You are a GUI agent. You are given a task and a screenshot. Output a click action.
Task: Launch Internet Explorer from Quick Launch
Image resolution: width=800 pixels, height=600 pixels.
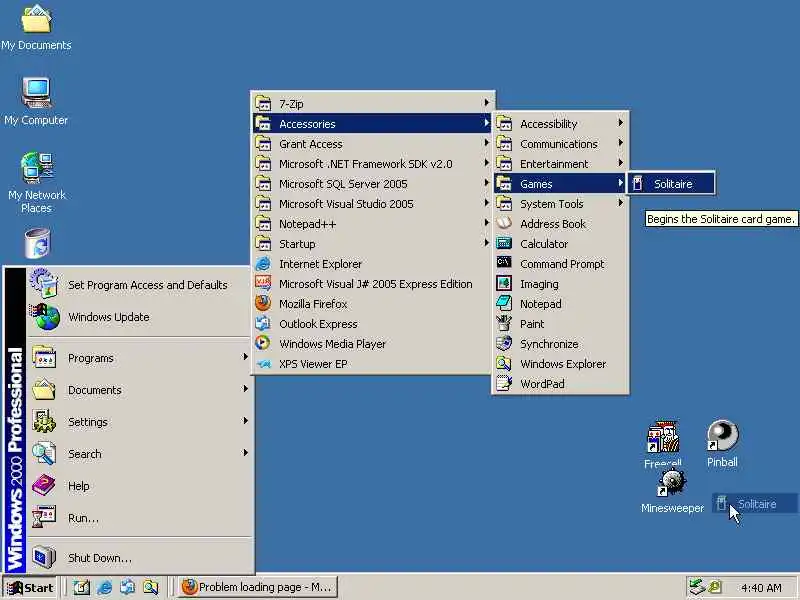pyautogui.click(x=104, y=588)
